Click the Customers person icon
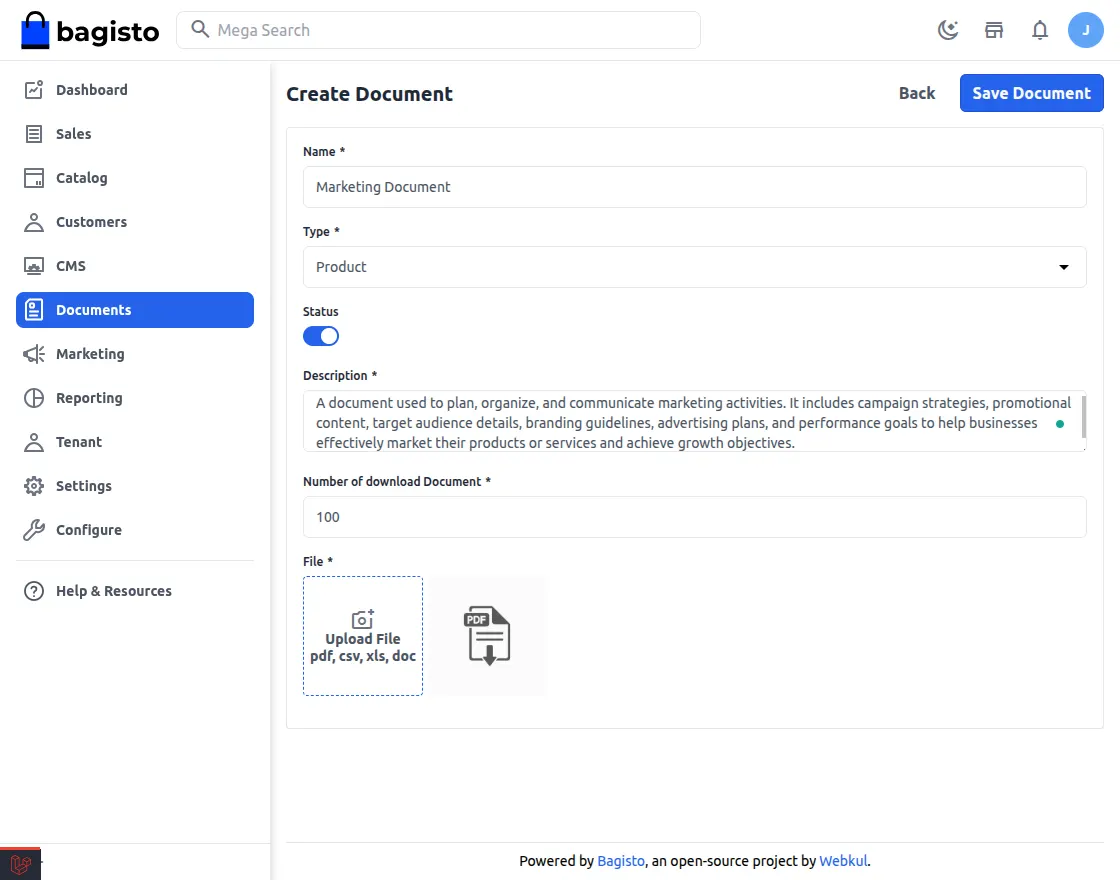This screenshot has height=880, width=1120. pyautogui.click(x=34, y=222)
